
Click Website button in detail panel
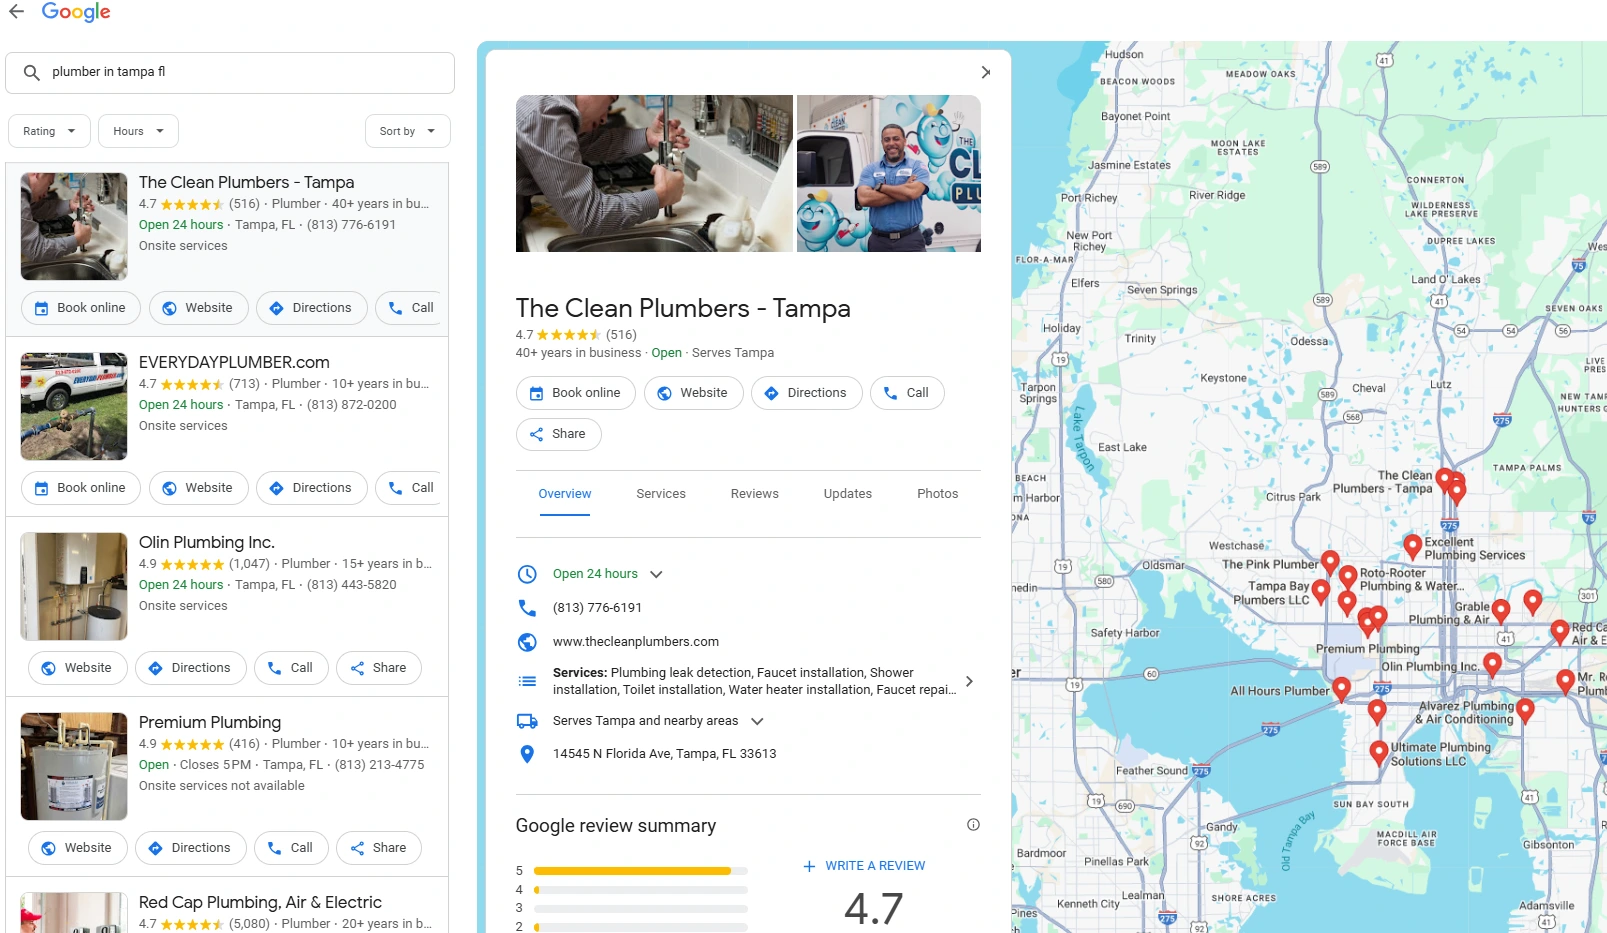click(x=693, y=393)
